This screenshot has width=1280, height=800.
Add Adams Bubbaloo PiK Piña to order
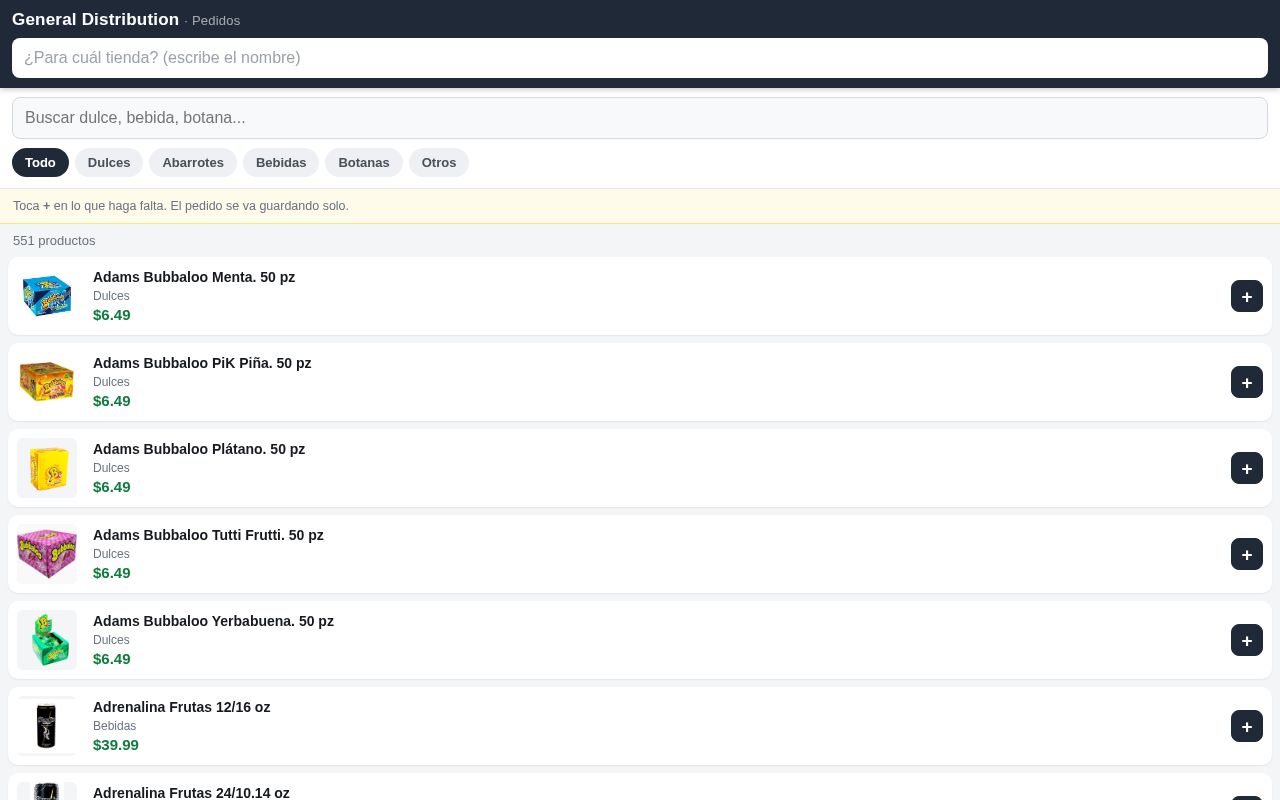coord(1247,382)
